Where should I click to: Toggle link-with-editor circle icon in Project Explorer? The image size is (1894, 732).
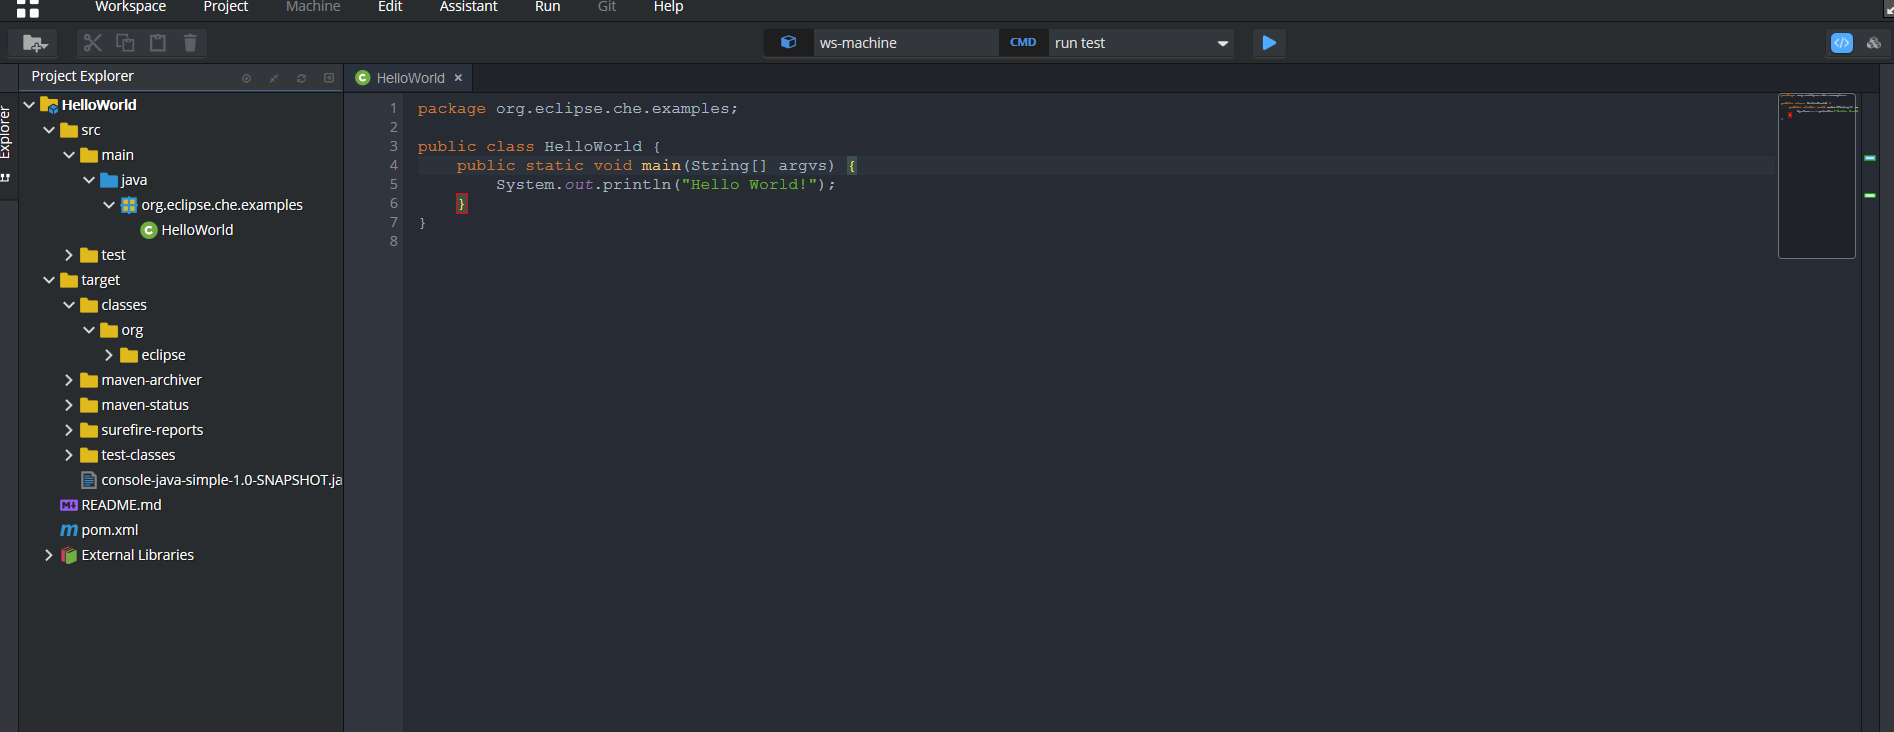(x=246, y=78)
